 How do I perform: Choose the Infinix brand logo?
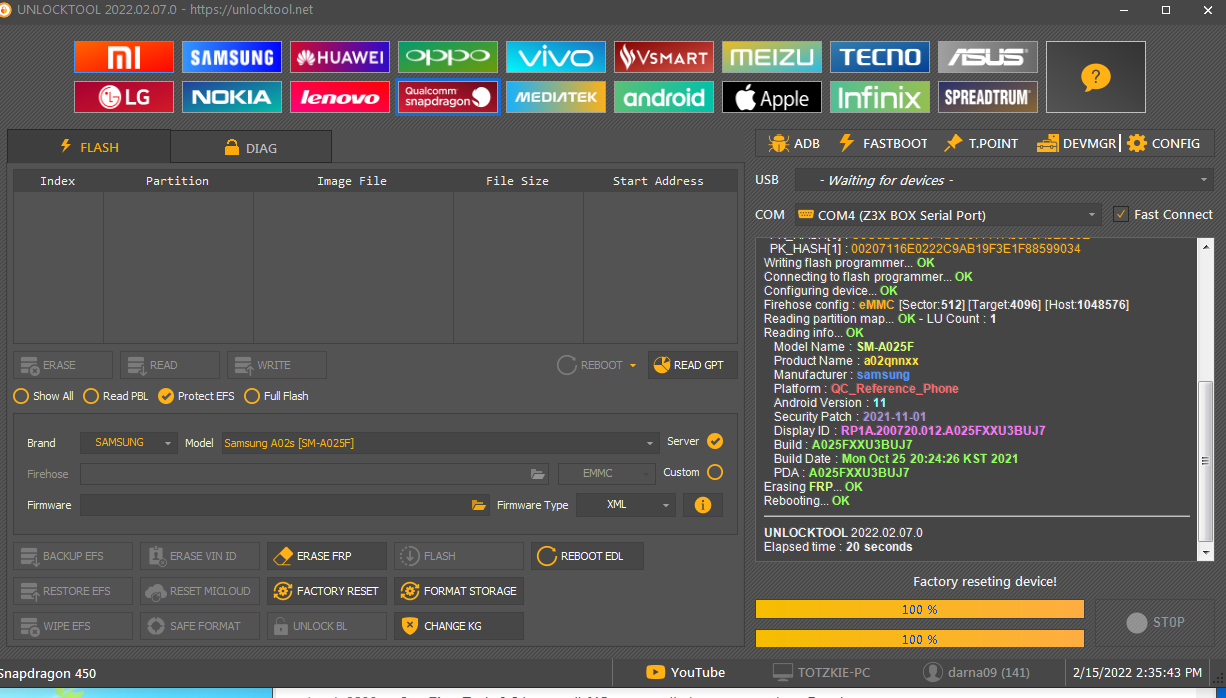[x=880, y=97]
